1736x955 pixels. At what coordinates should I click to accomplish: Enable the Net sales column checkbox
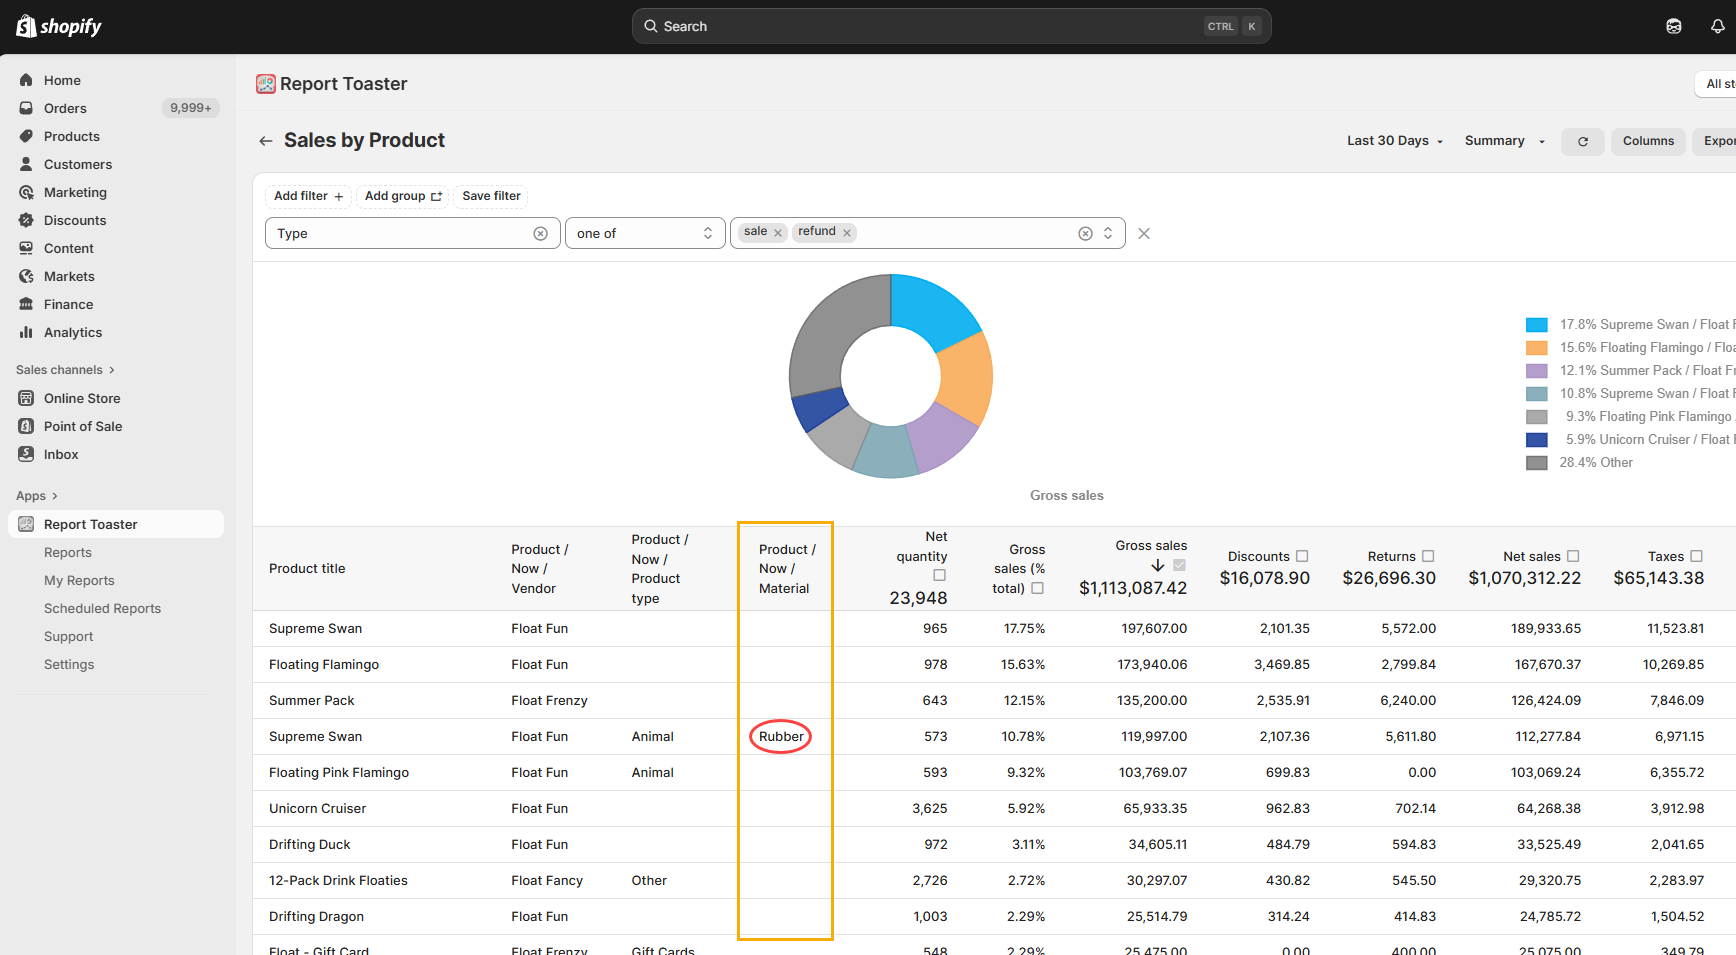tap(1573, 556)
